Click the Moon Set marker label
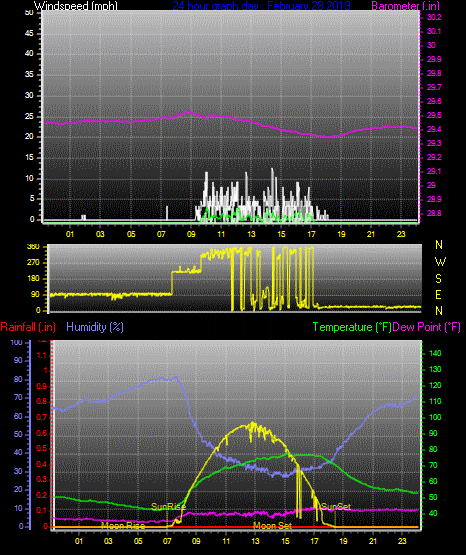 pyautogui.click(x=272, y=526)
